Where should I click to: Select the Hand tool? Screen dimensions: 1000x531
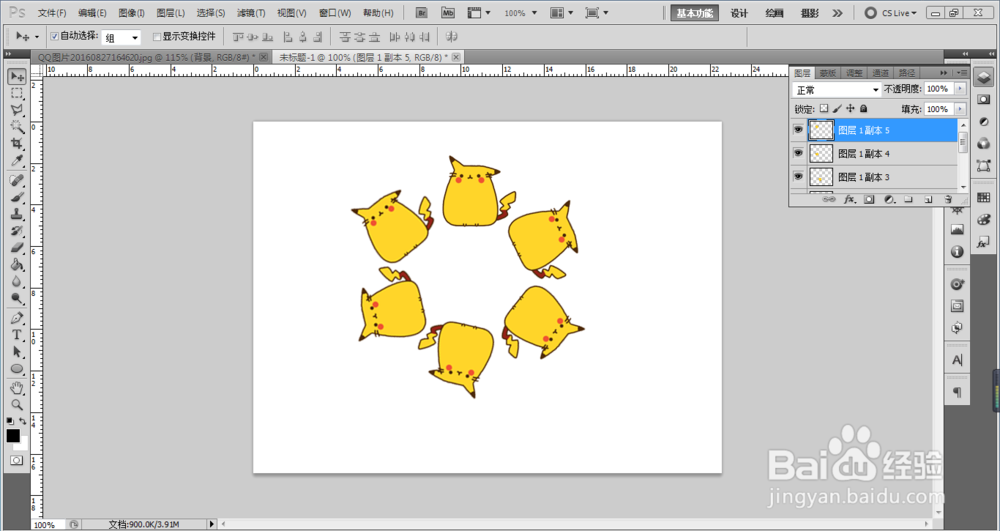click(x=17, y=388)
